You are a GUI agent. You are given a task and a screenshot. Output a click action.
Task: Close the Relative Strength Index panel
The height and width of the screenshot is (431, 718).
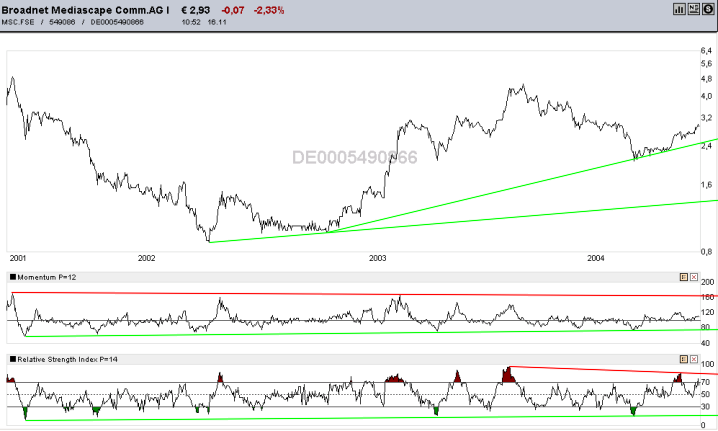click(x=694, y=359)
